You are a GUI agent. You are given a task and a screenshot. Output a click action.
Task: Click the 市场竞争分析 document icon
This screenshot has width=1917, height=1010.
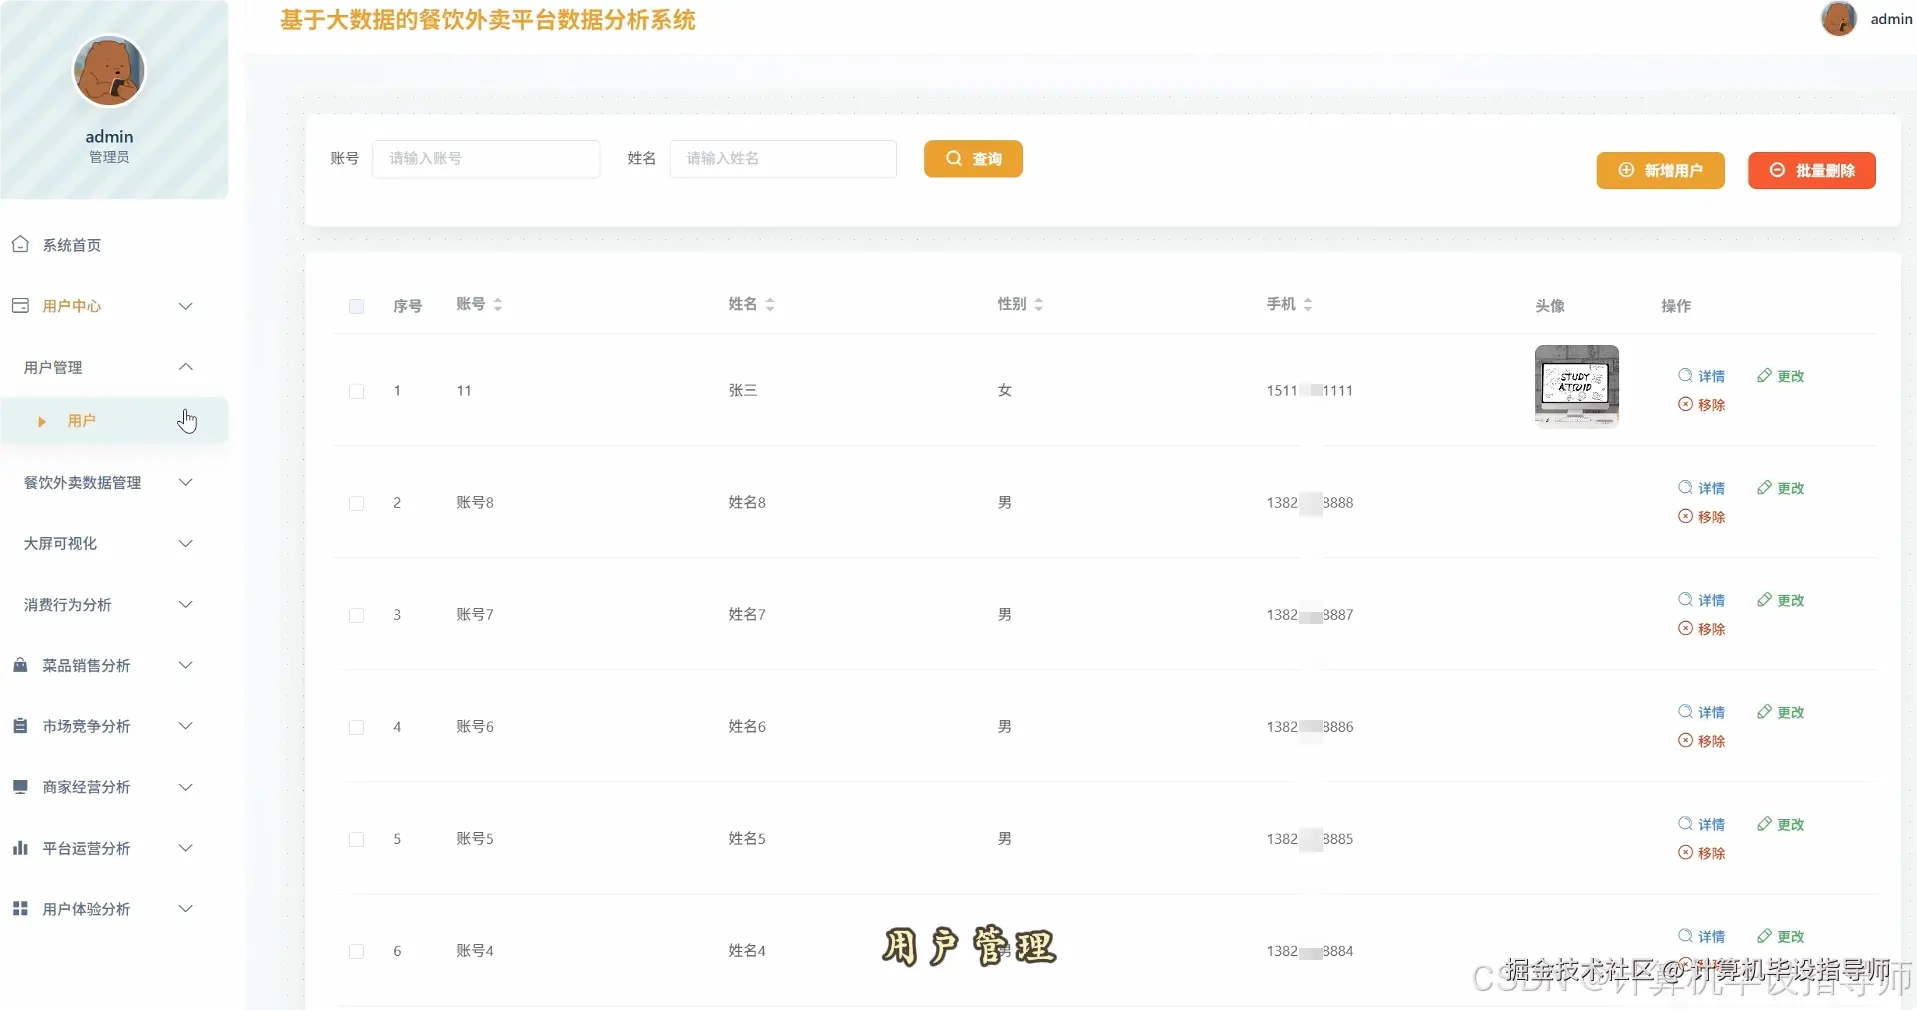pyautogui.click(x=19, y=726)
